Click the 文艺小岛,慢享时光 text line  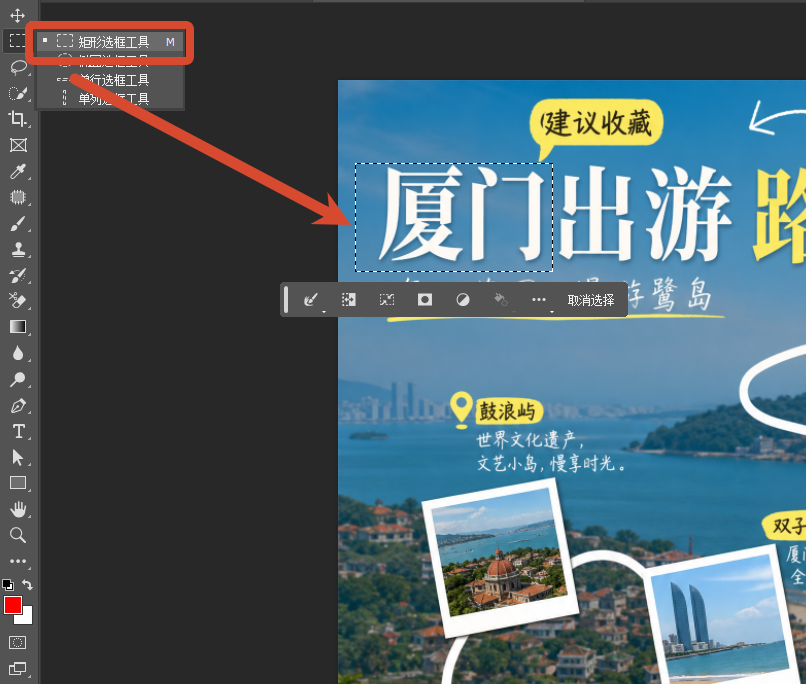point(551,464)
